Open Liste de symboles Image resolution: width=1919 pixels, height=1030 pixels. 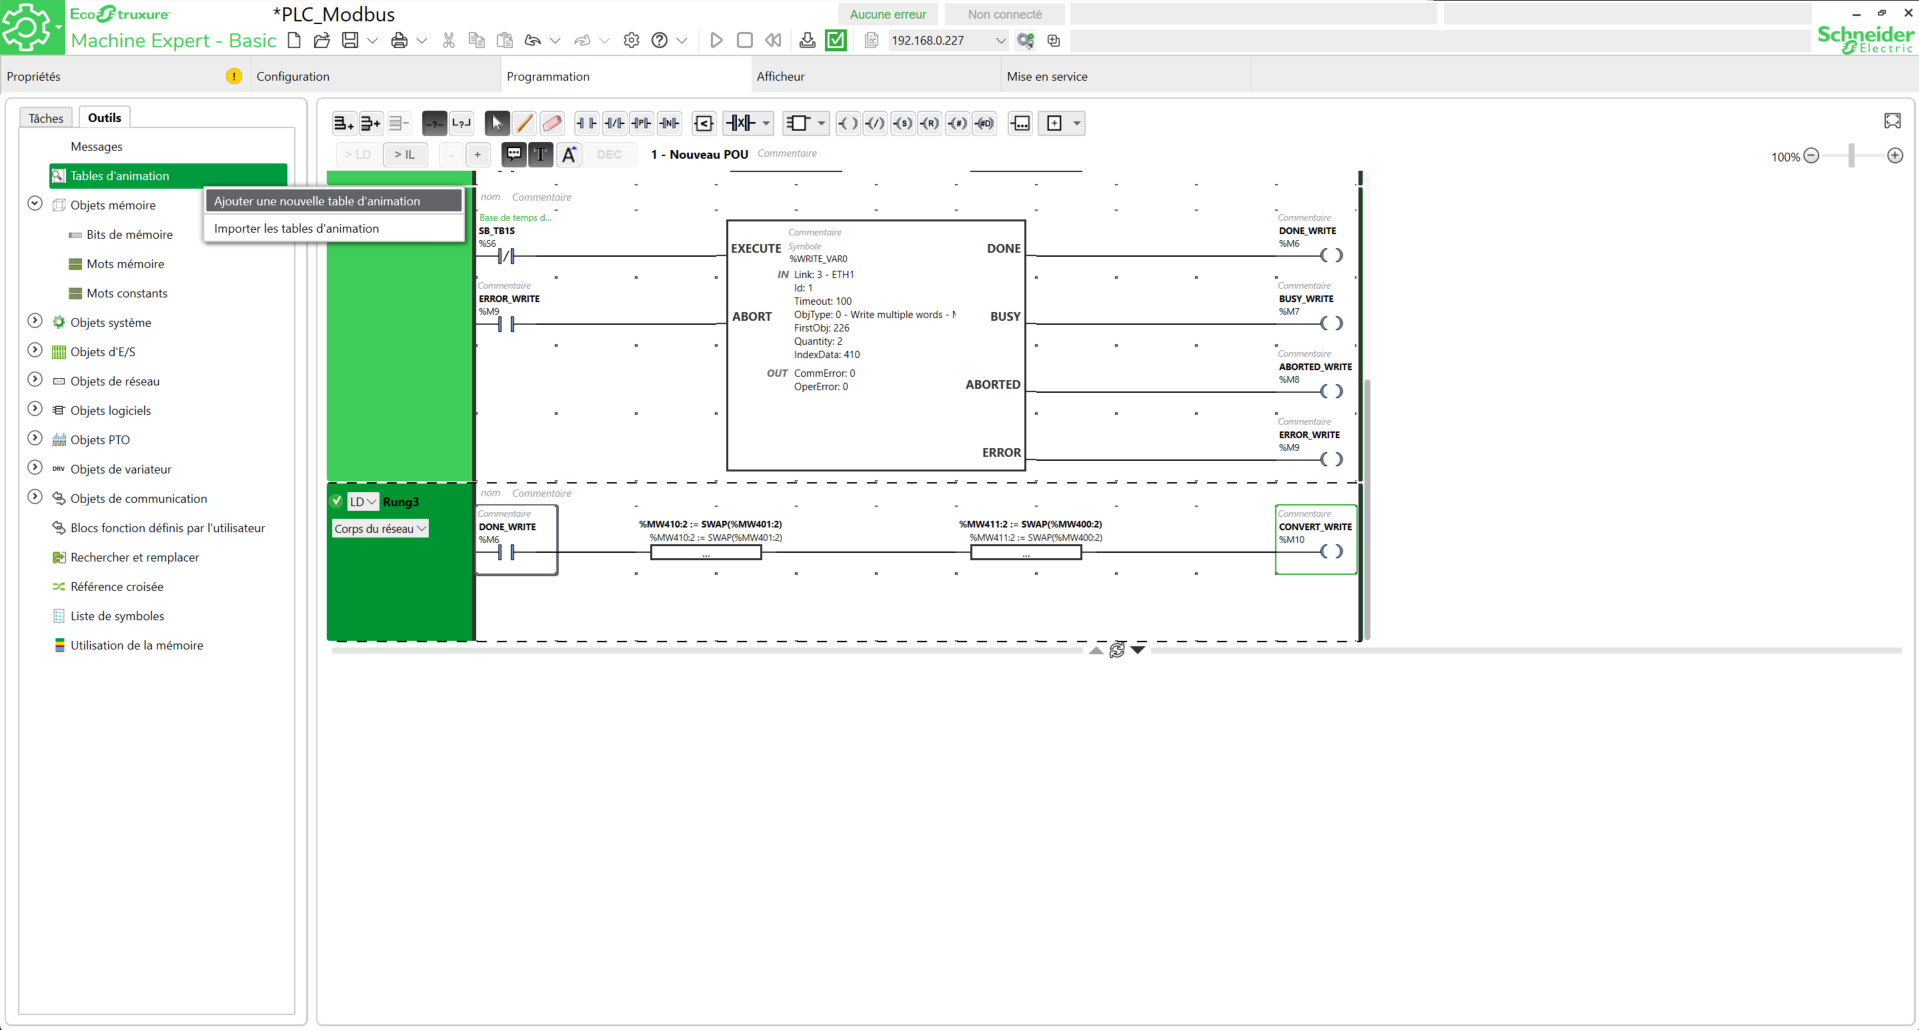[x=117, y=616]
